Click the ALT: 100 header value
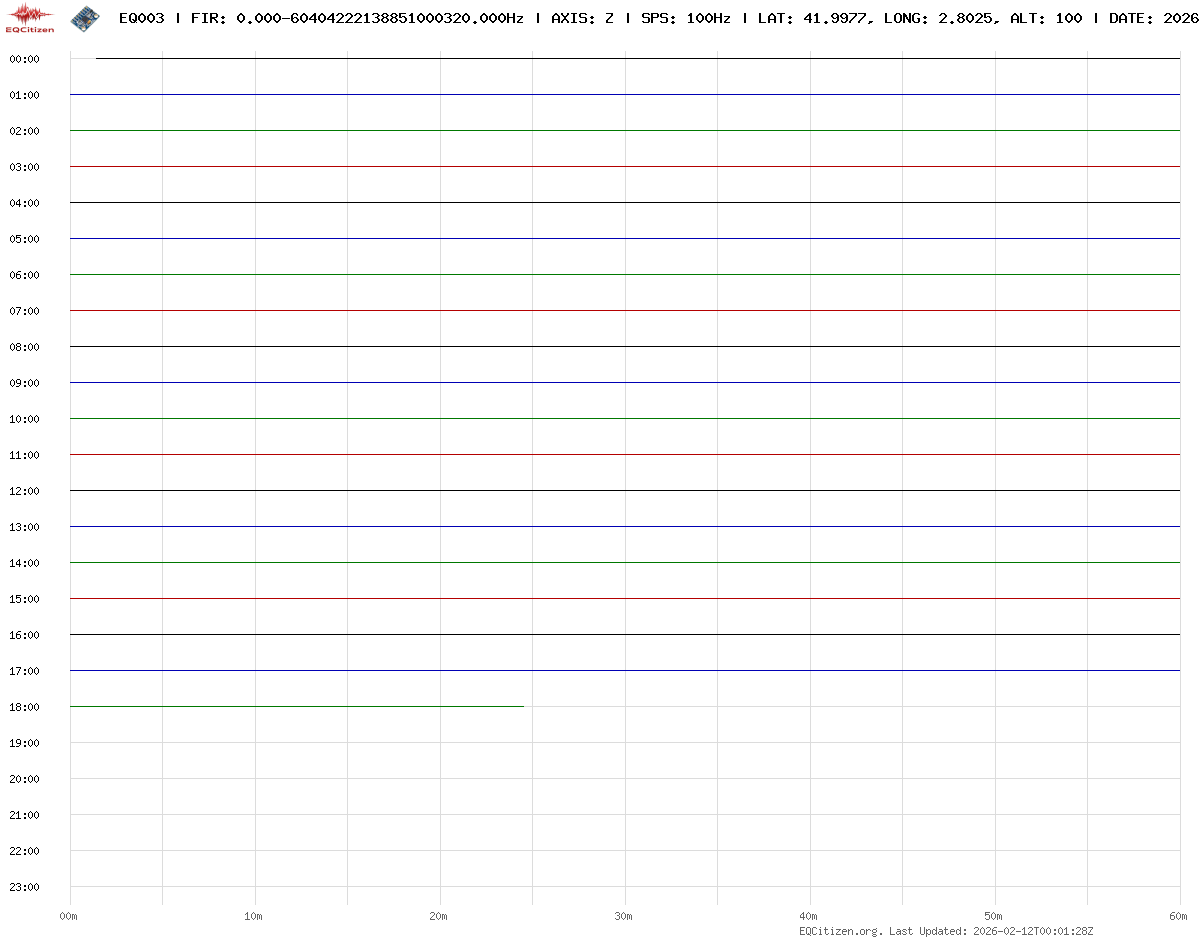 1046,18
